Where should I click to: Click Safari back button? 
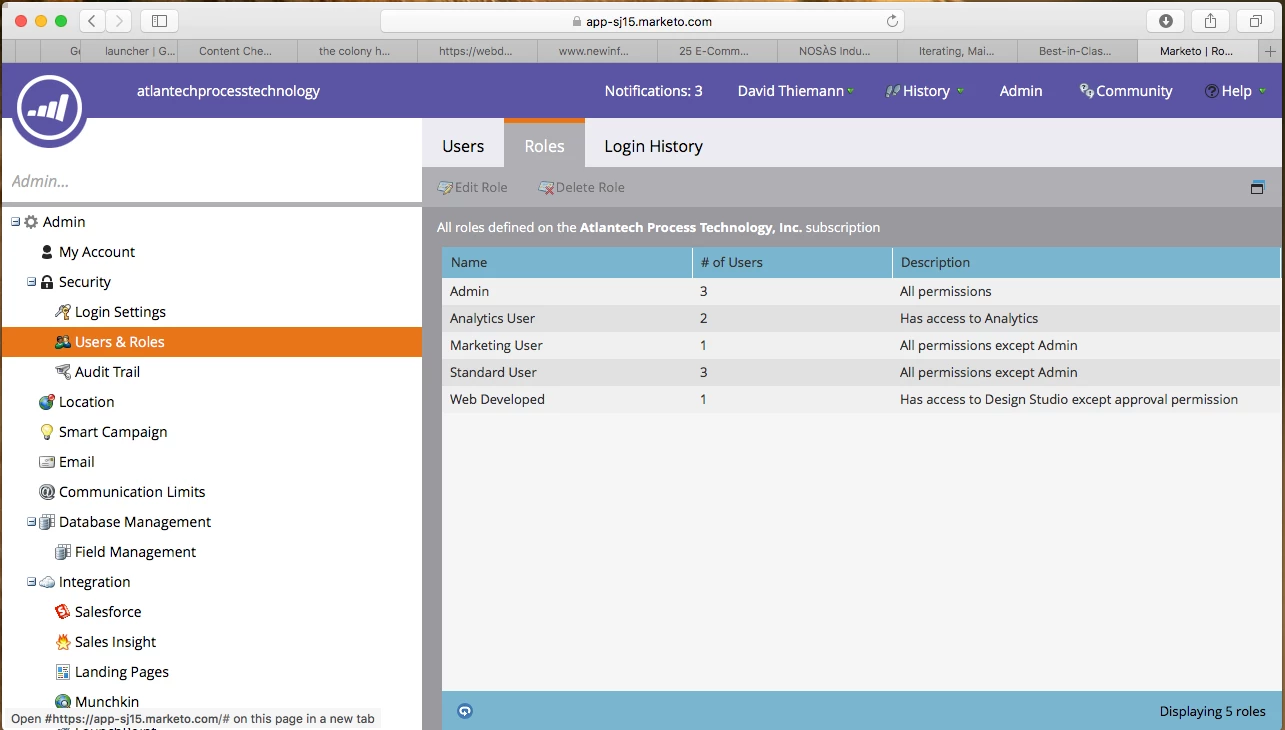92,21
